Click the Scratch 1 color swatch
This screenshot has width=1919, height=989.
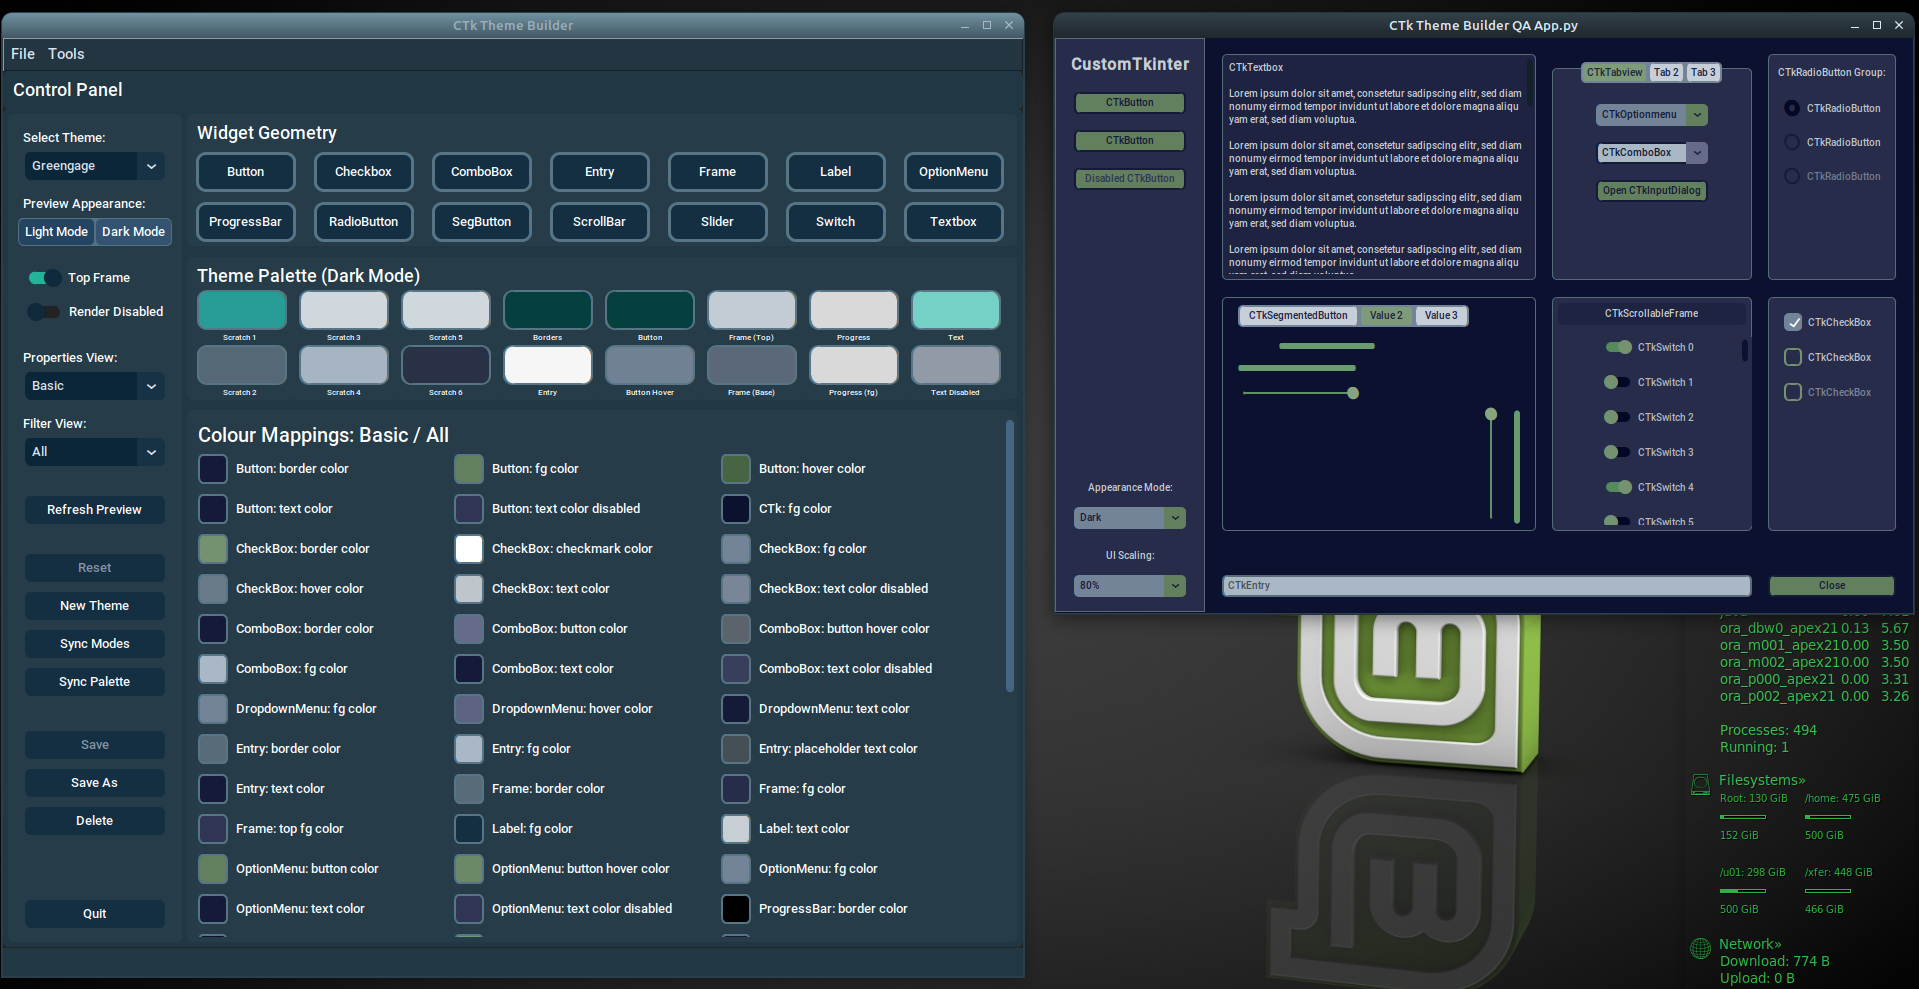point(241,310)
